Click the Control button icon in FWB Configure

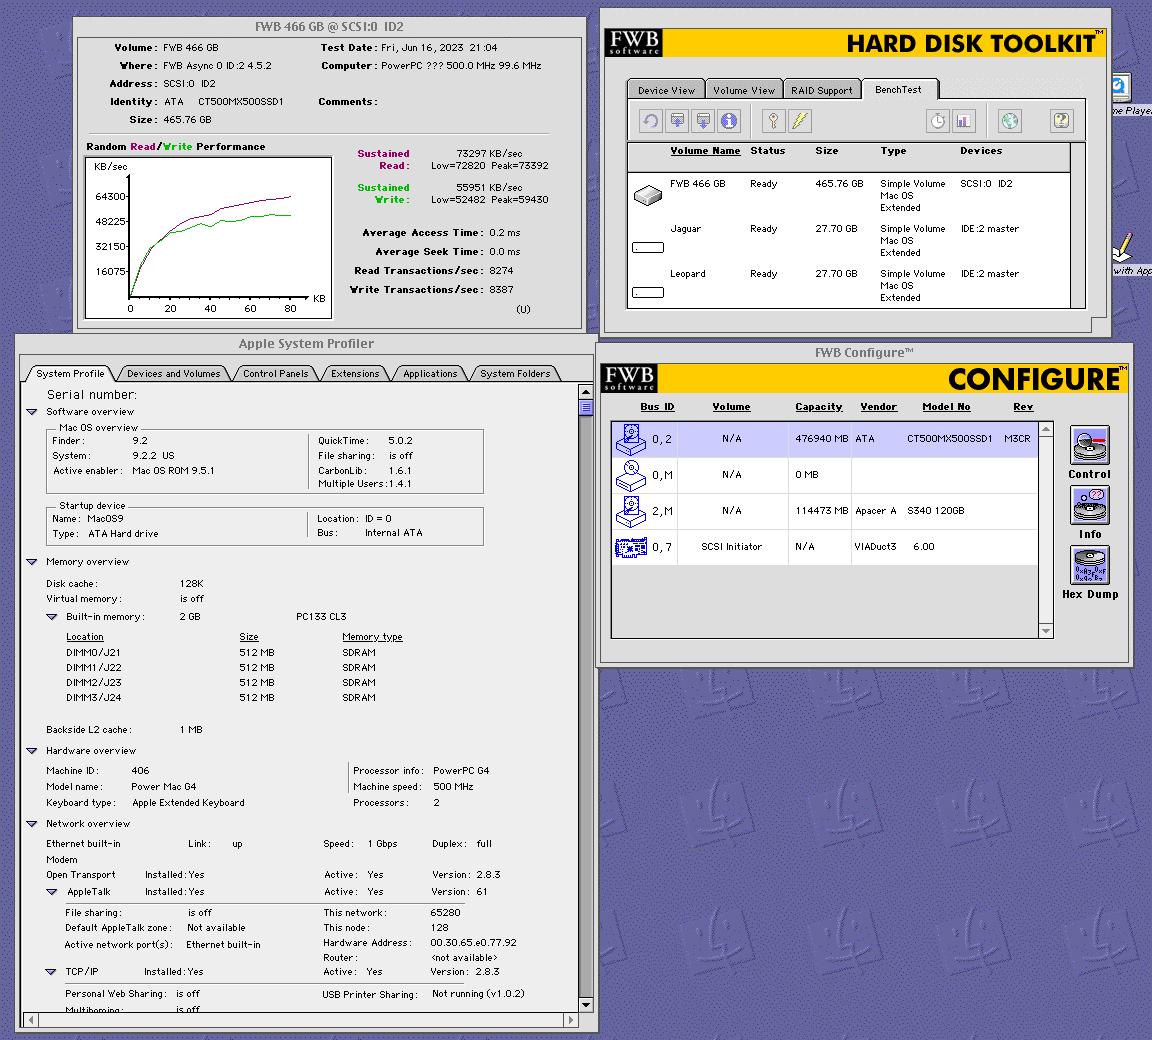pos(1090,444)
